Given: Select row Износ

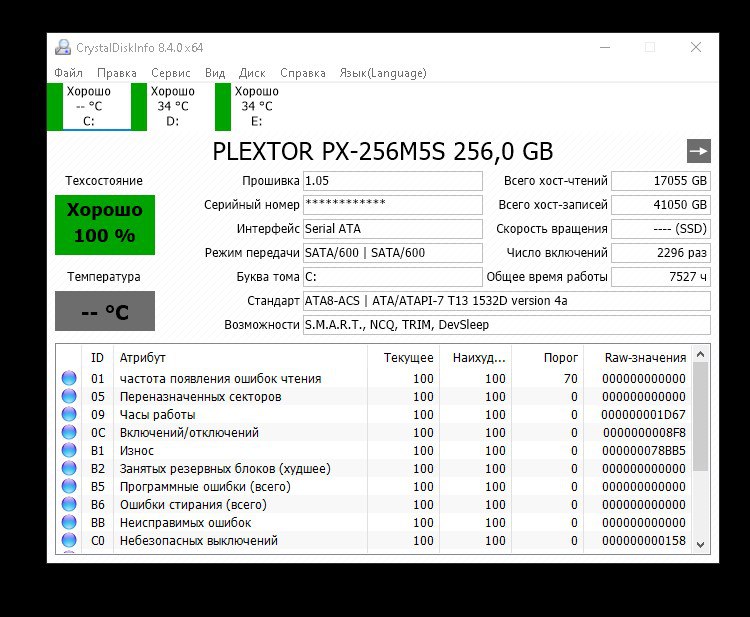Looking at the screenshot, I should [x=374, y=451].
